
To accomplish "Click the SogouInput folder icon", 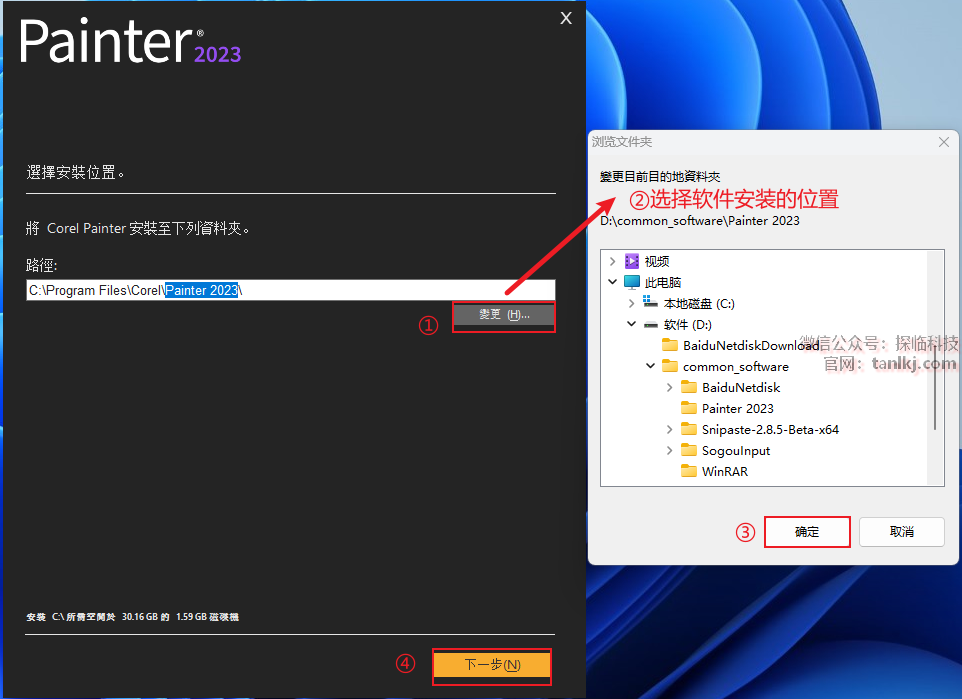I will click(x=689, y=450).
